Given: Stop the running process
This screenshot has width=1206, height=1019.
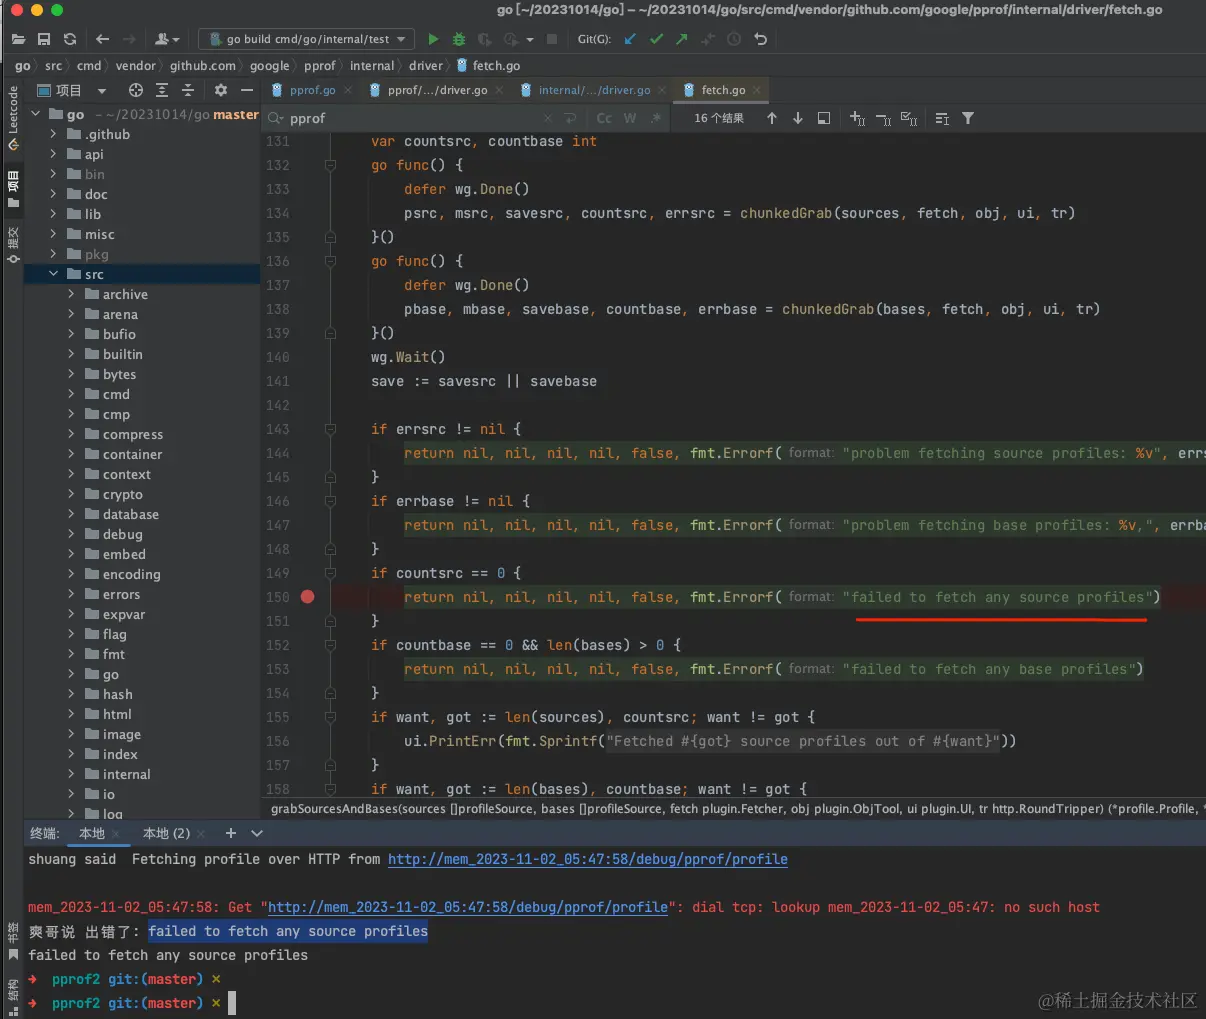Looking at the screenshot, I should pyautogui.click(x=551, y=39).
